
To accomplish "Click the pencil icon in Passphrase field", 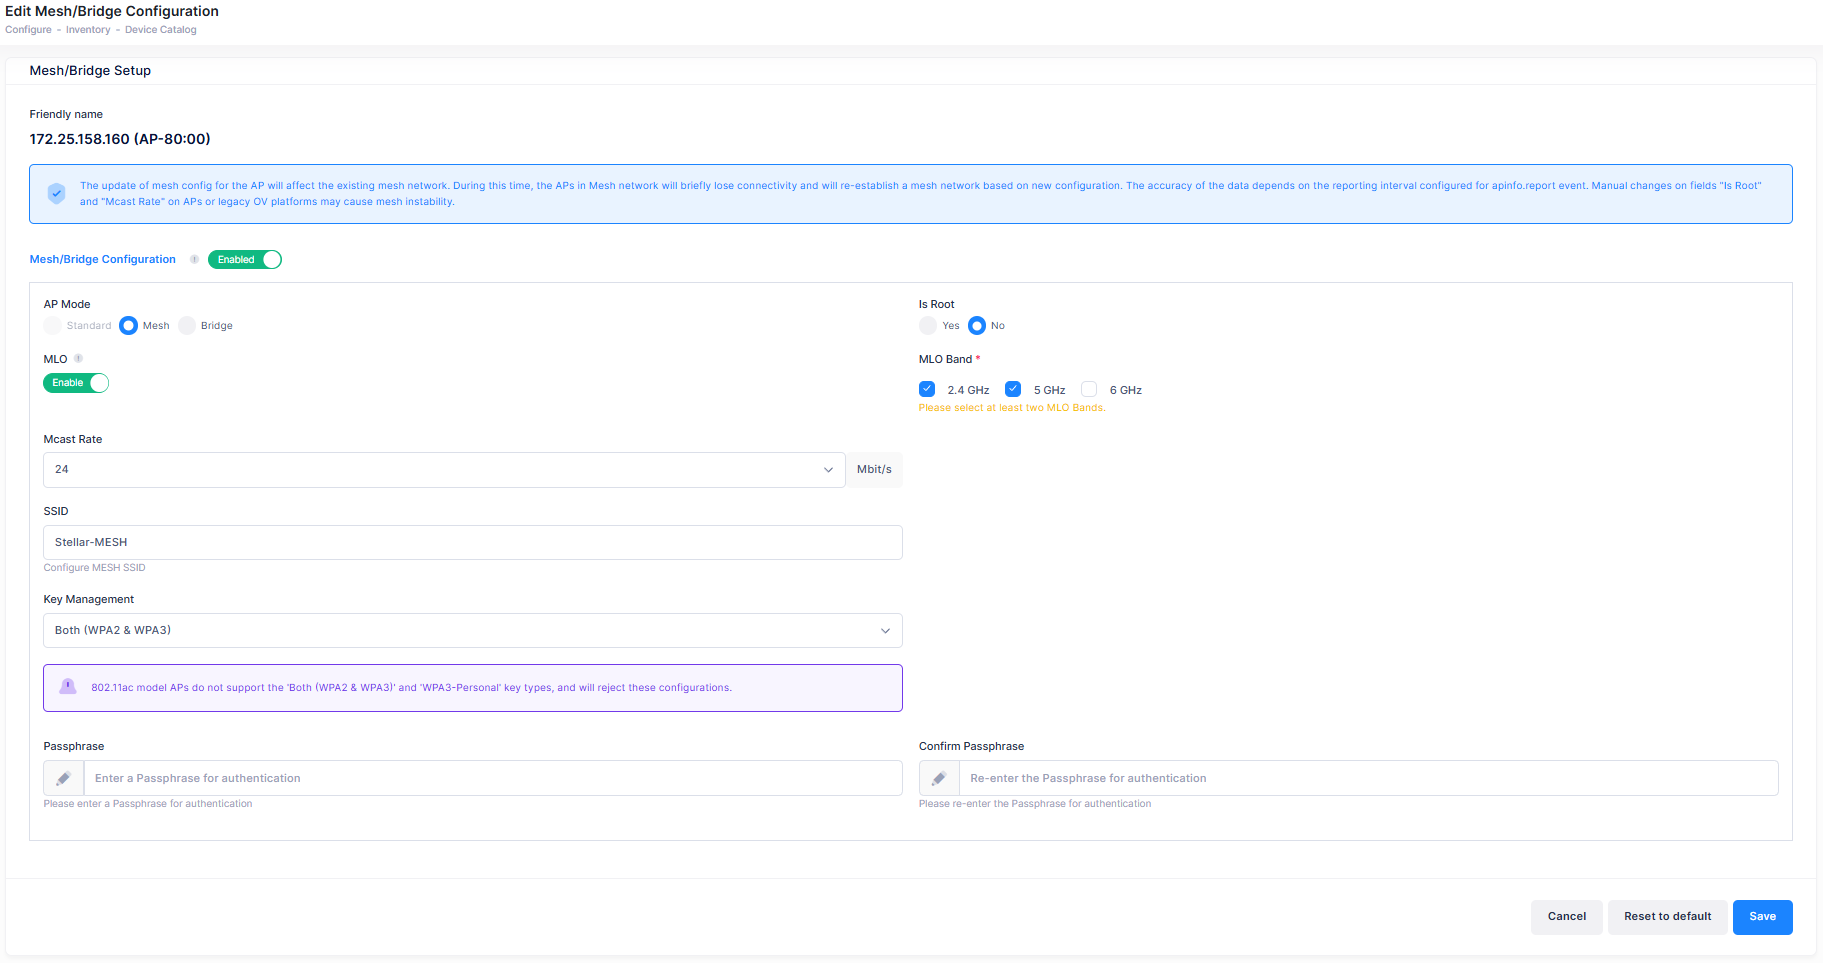I will pyautogui.click(x=64, y=779).
